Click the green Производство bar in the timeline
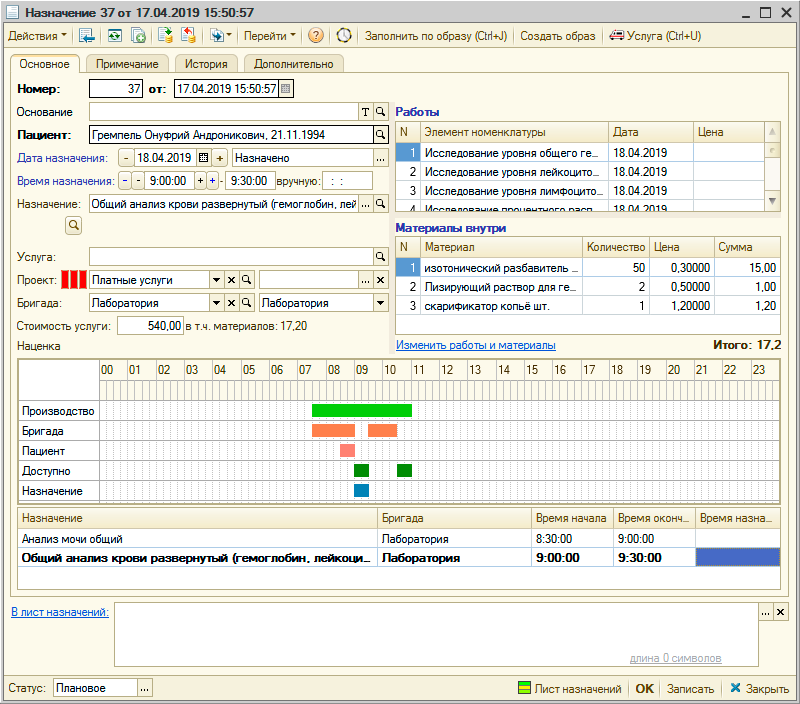Image resolution: width=800 pixels, height=704 pixels. tap(361, 410)
